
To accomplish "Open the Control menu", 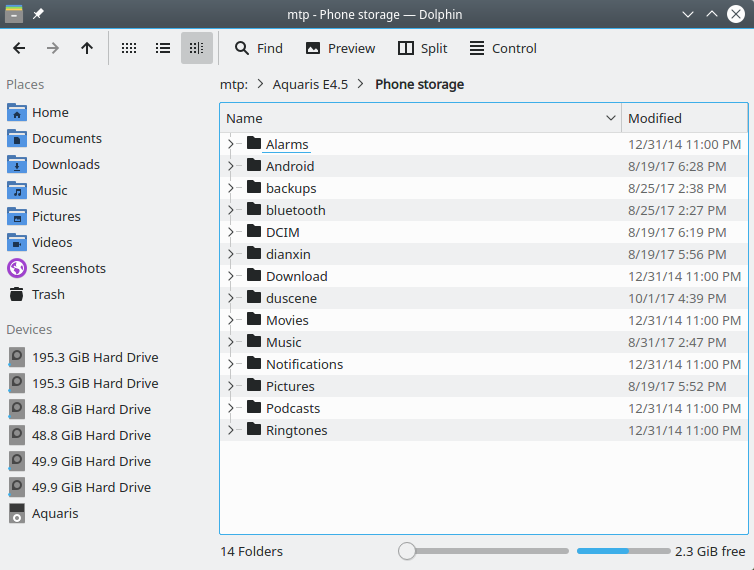I will 503,48.
